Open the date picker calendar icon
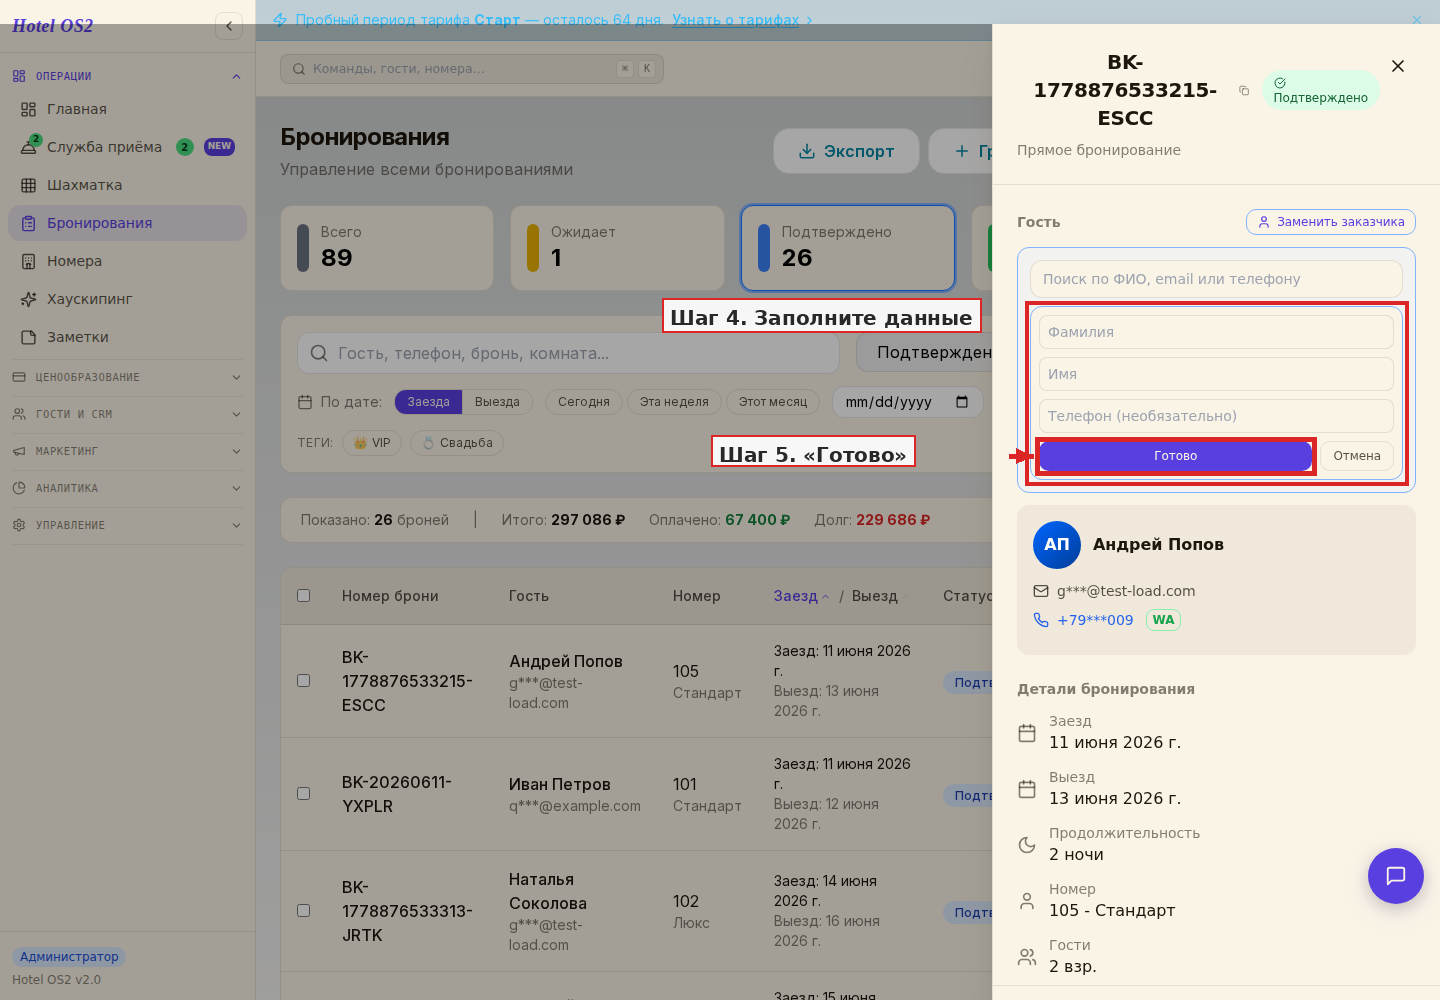 pyautogui.click(x=962, y=402)
